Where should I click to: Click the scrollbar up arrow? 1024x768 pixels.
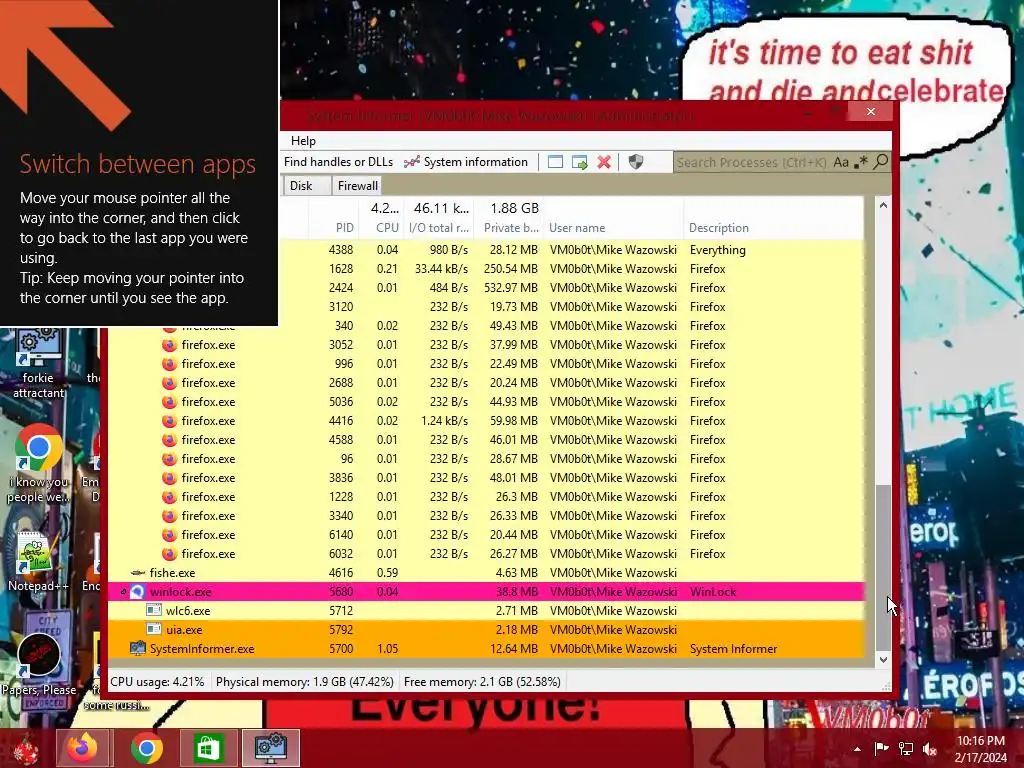pyautogui.click(x=883, y=205)
